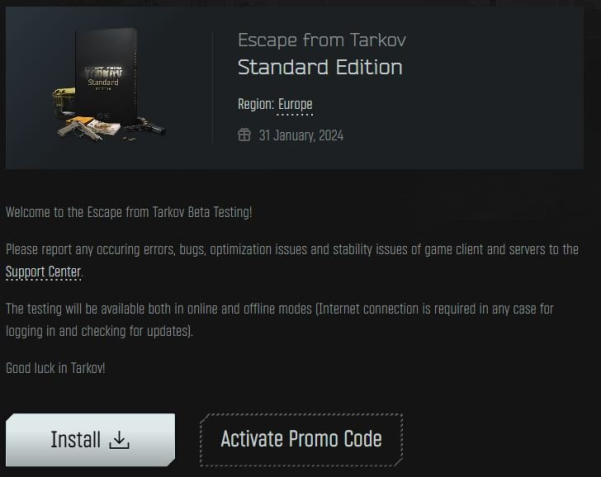This screenshot has height=477, width=601.
Task: Click the Install button
Action: coord(90,439)
